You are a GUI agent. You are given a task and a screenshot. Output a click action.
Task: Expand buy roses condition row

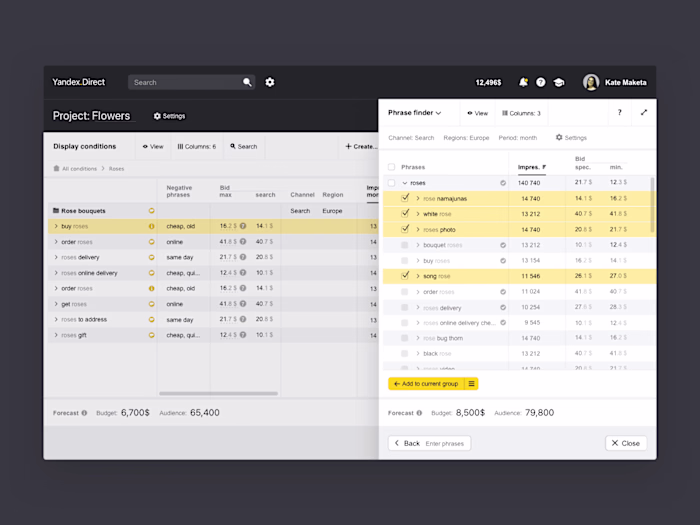pyautogui.click(x=56, y=226)
